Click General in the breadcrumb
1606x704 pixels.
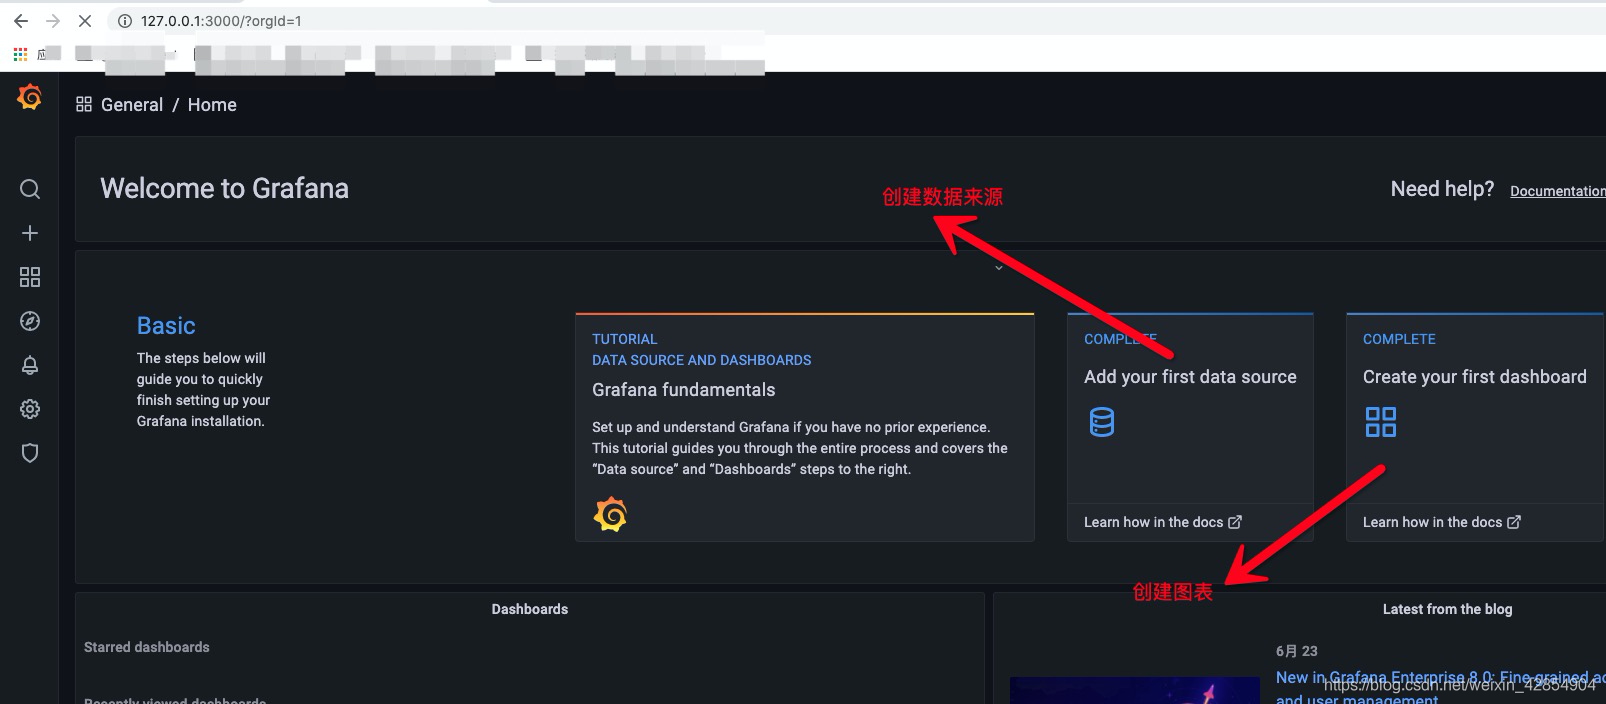point(132,105)
